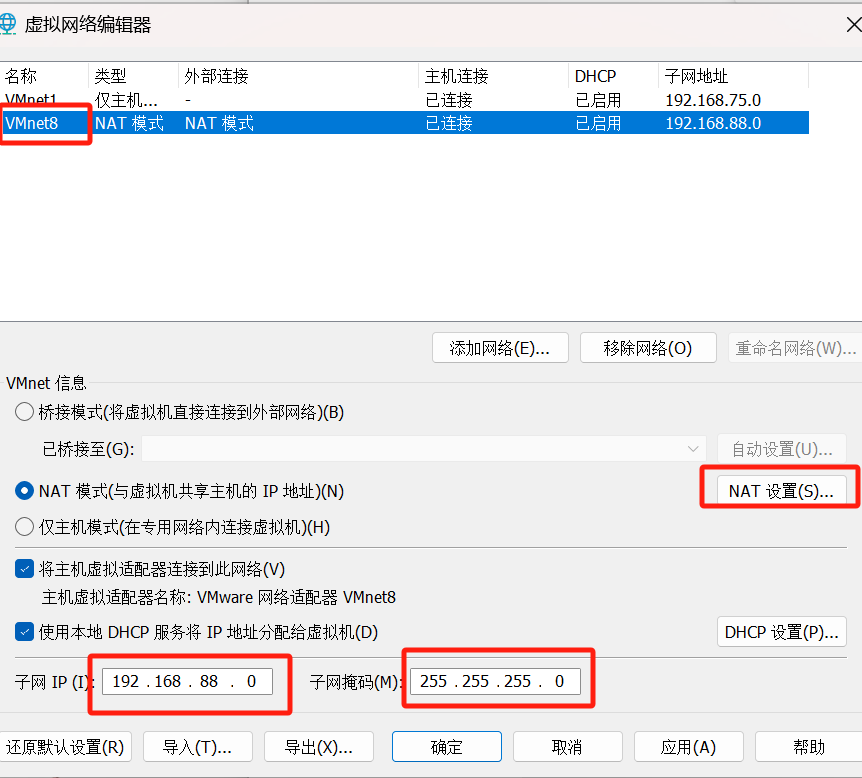862x778 pixels.
Task: Click the 添加网络(E) button
Action: [x=500, y=347]
